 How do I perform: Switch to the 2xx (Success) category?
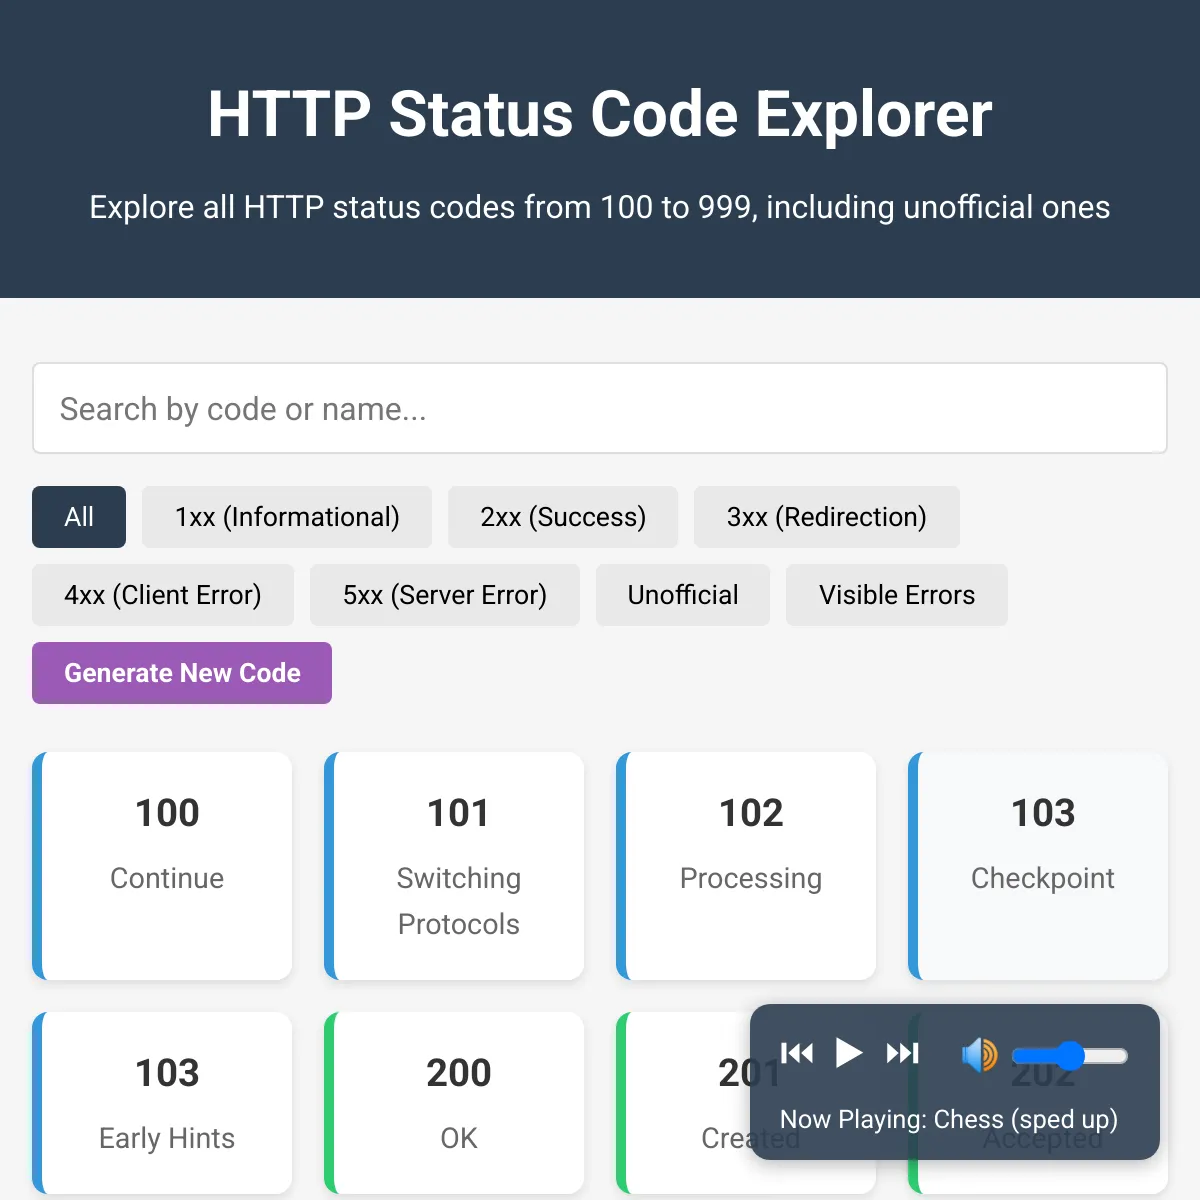coord(562,517)
